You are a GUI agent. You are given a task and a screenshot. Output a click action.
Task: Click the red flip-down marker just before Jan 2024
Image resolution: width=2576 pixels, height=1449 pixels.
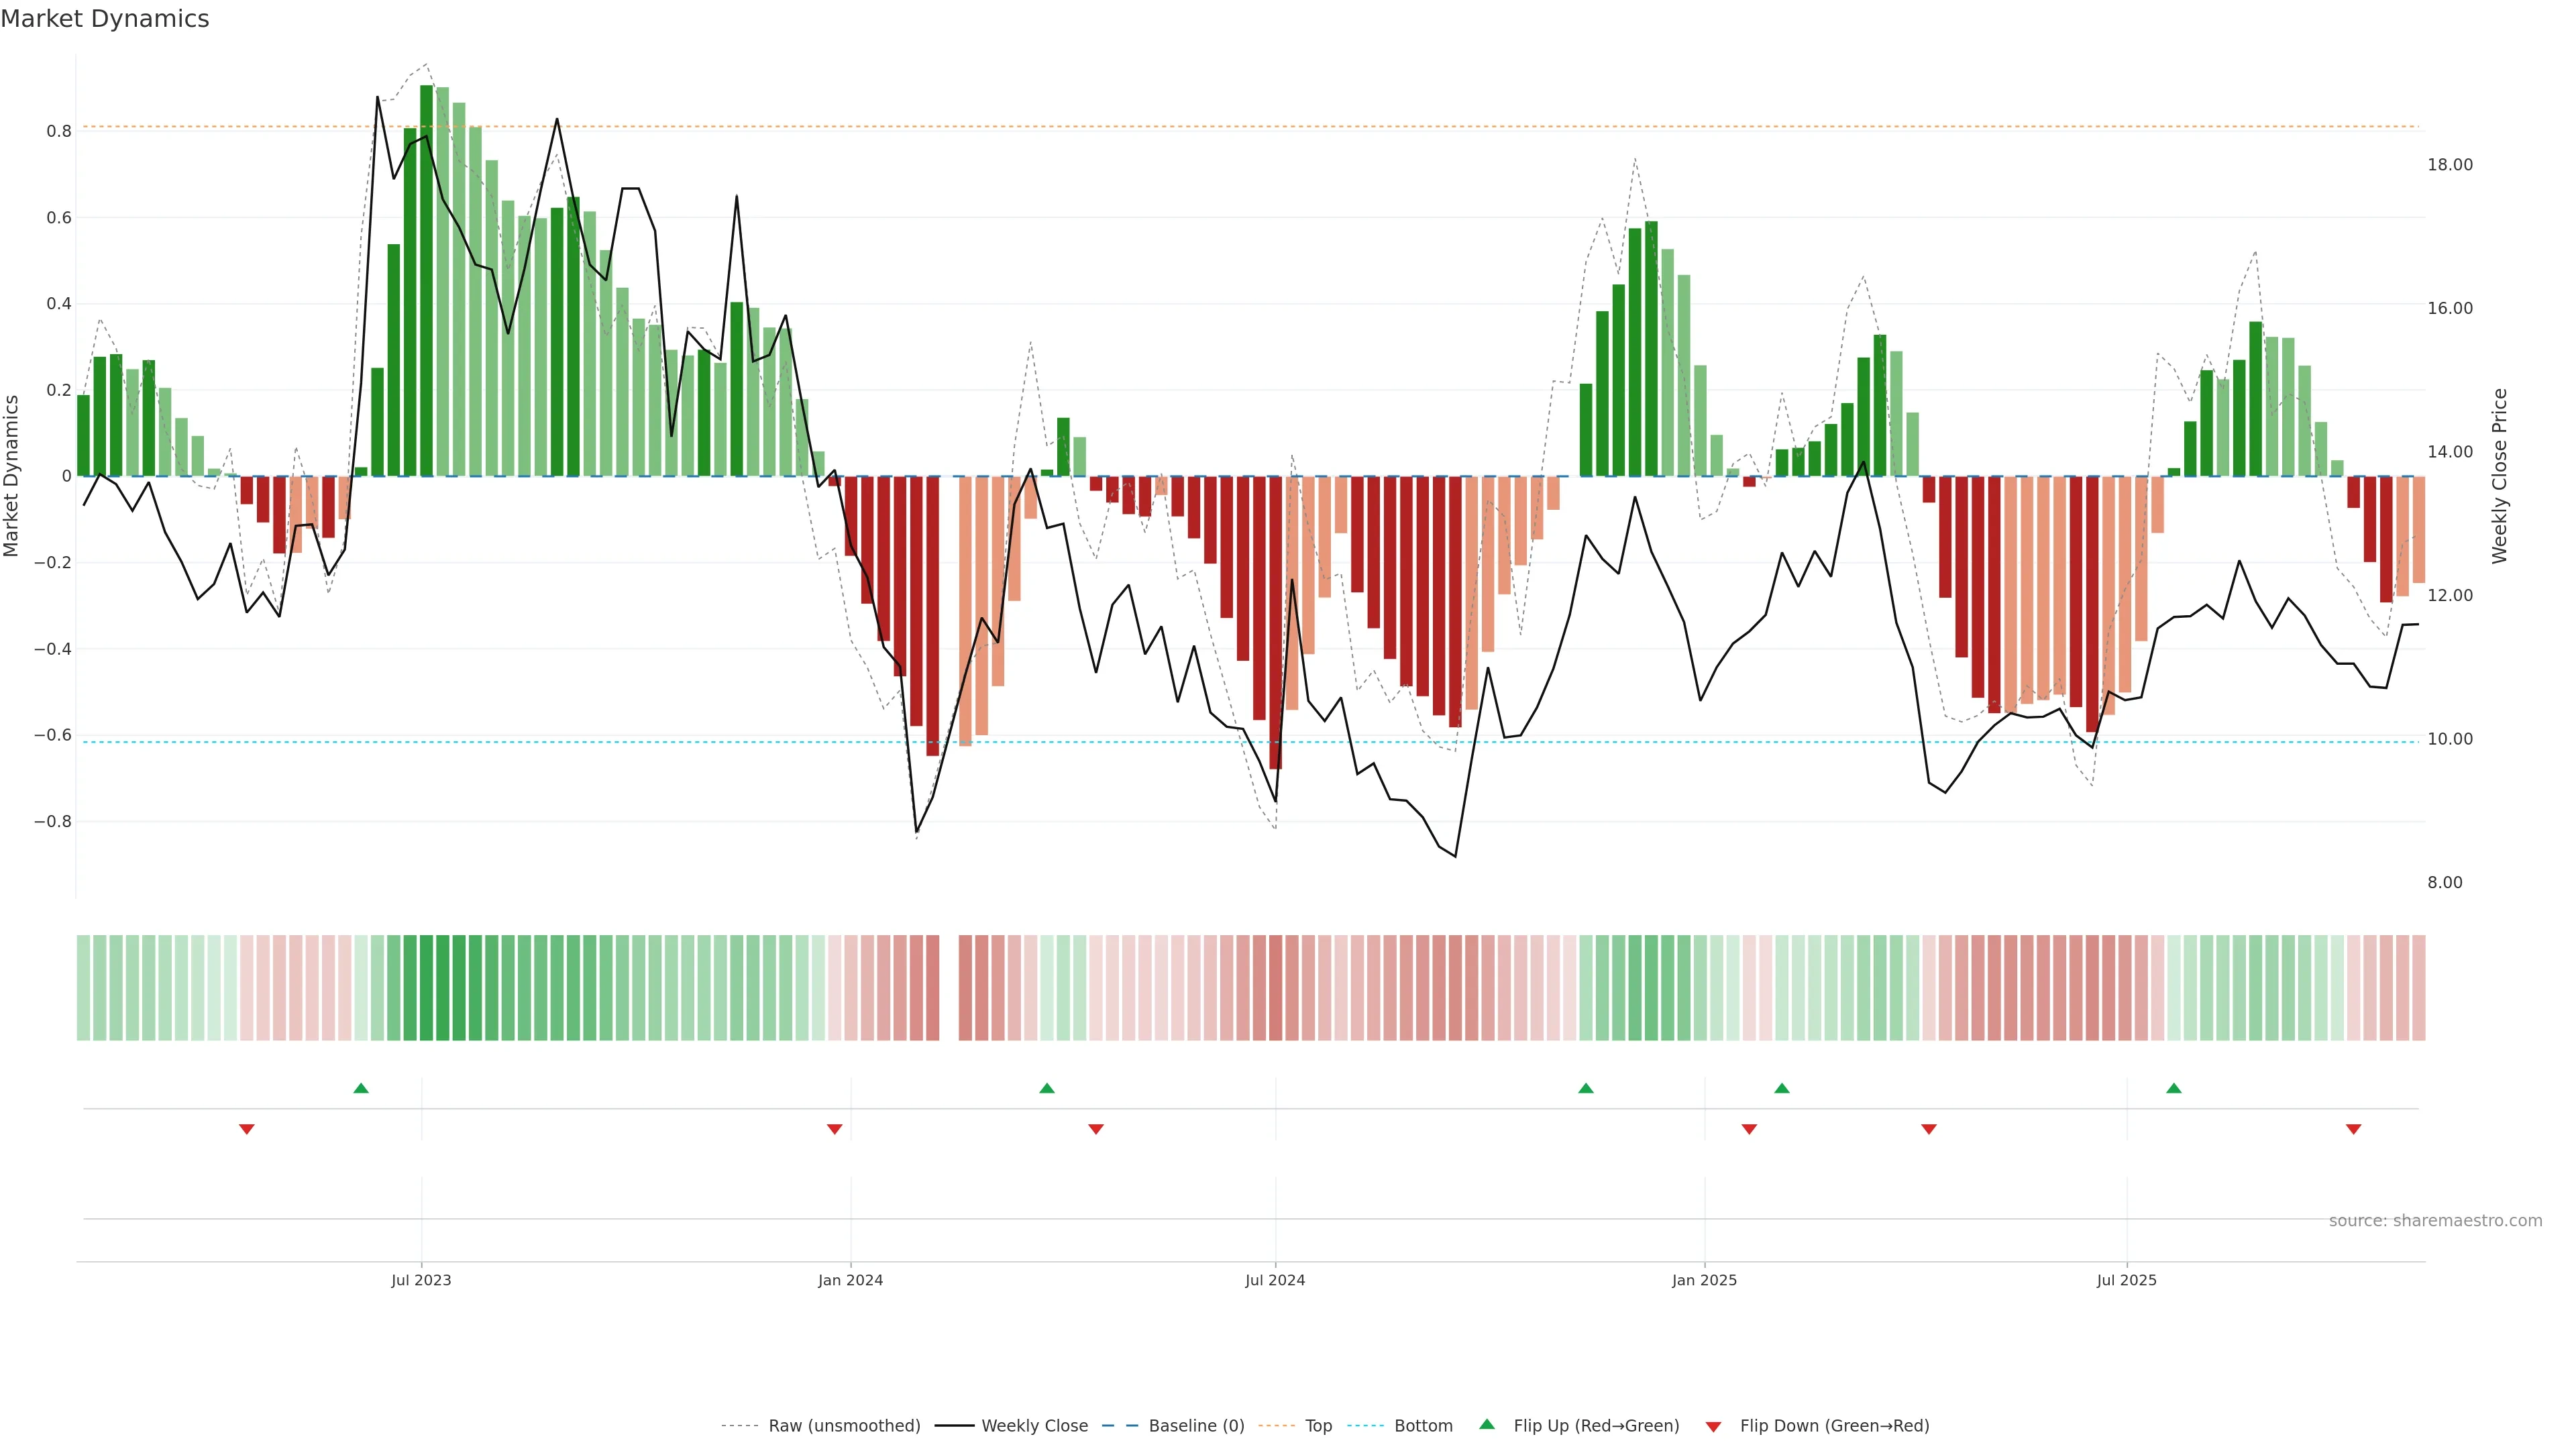coord(834,1129)
